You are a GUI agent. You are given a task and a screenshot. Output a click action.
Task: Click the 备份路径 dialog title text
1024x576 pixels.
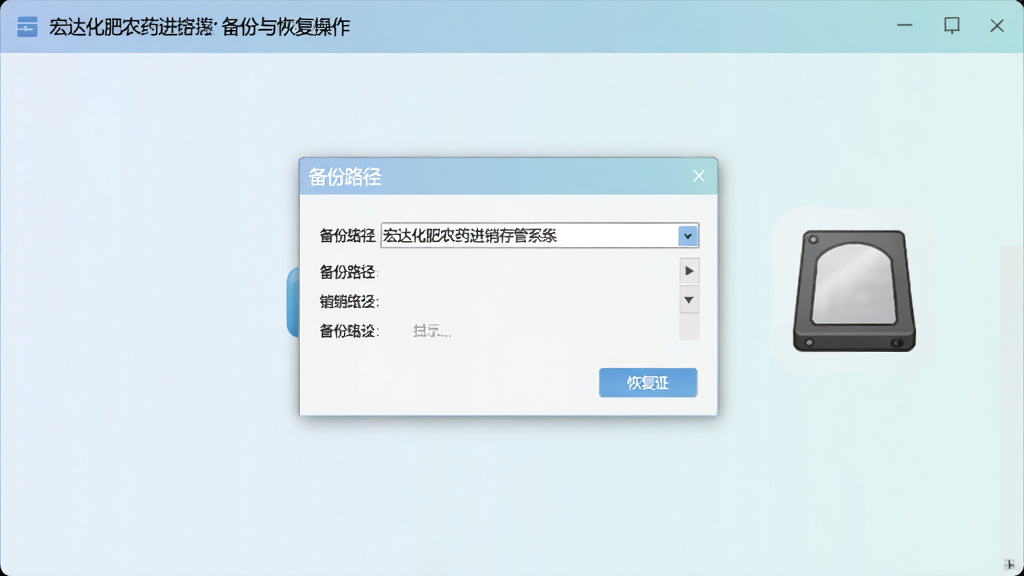click(345, 176)
